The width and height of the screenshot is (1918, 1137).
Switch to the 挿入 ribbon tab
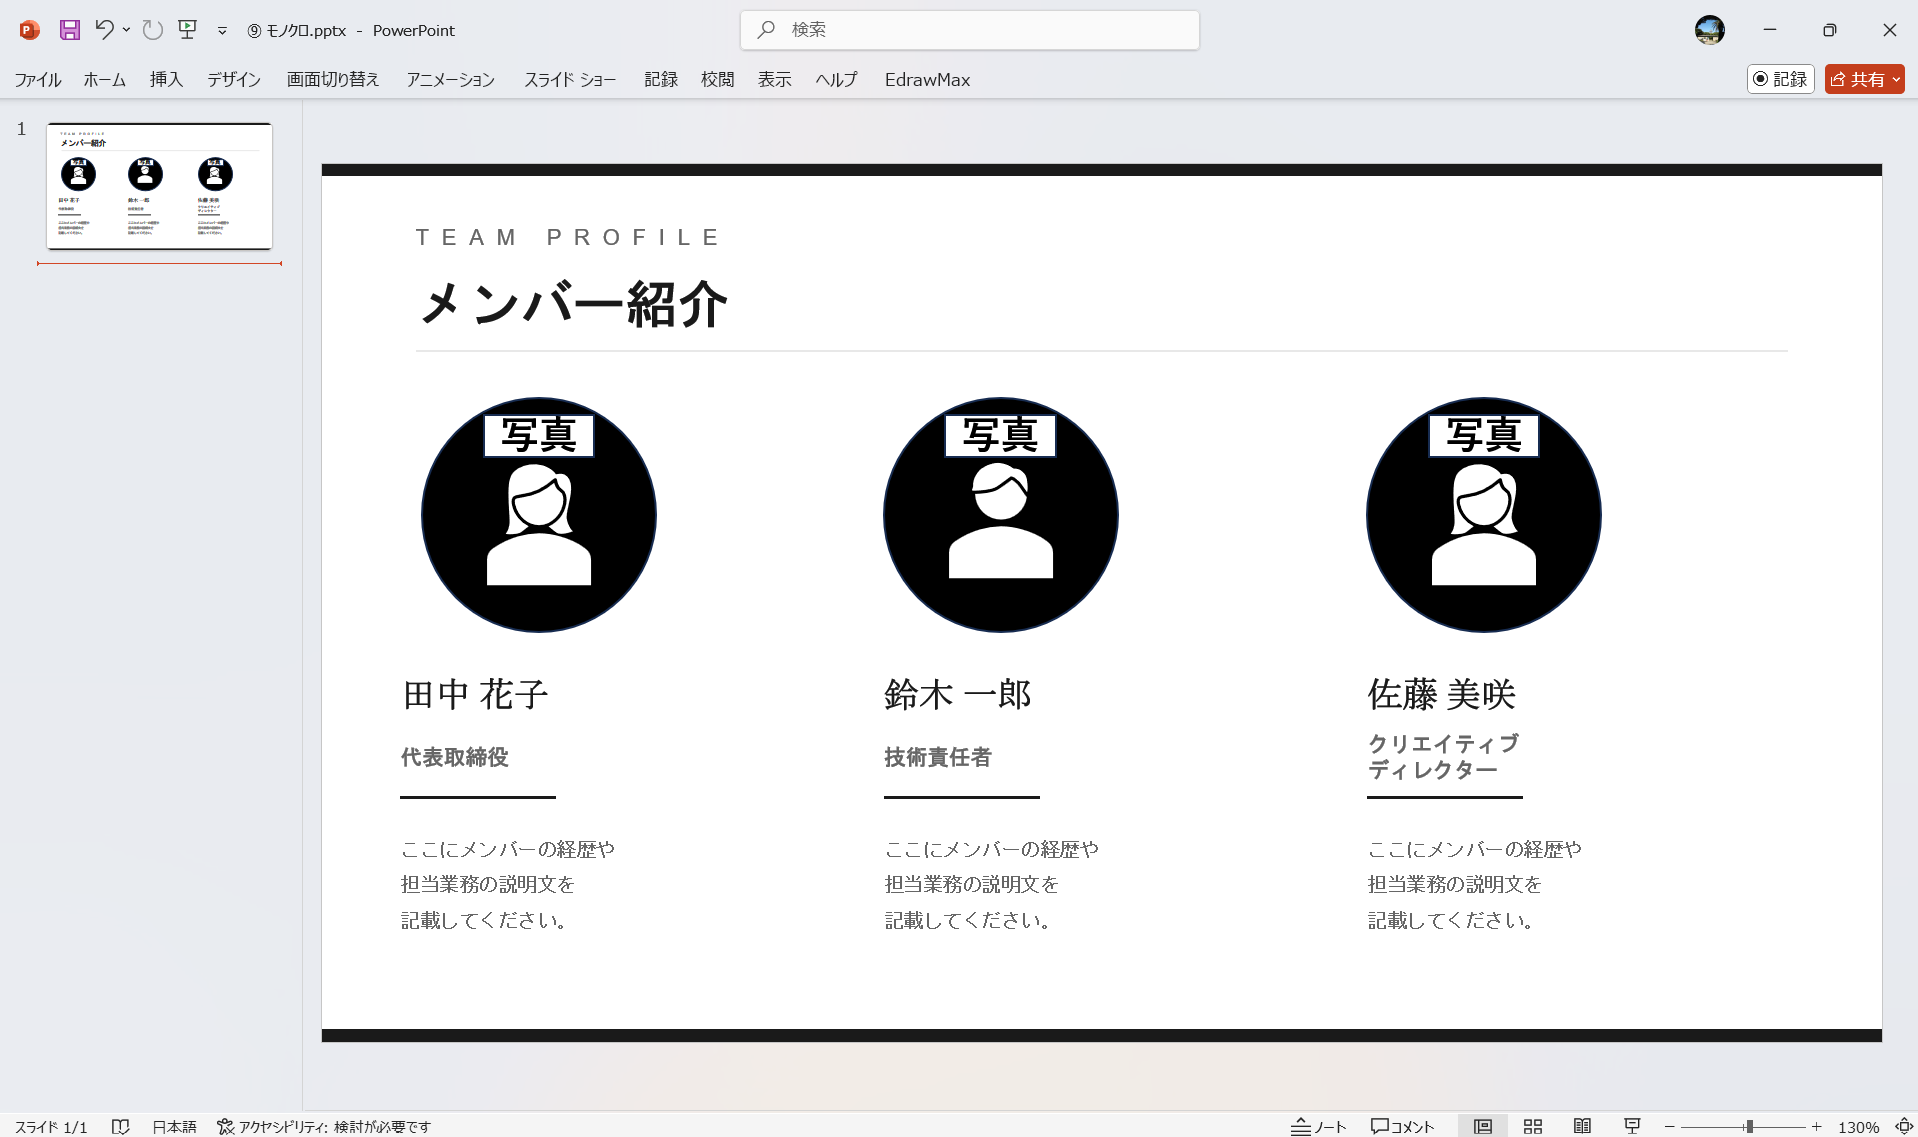pos(165,79)
